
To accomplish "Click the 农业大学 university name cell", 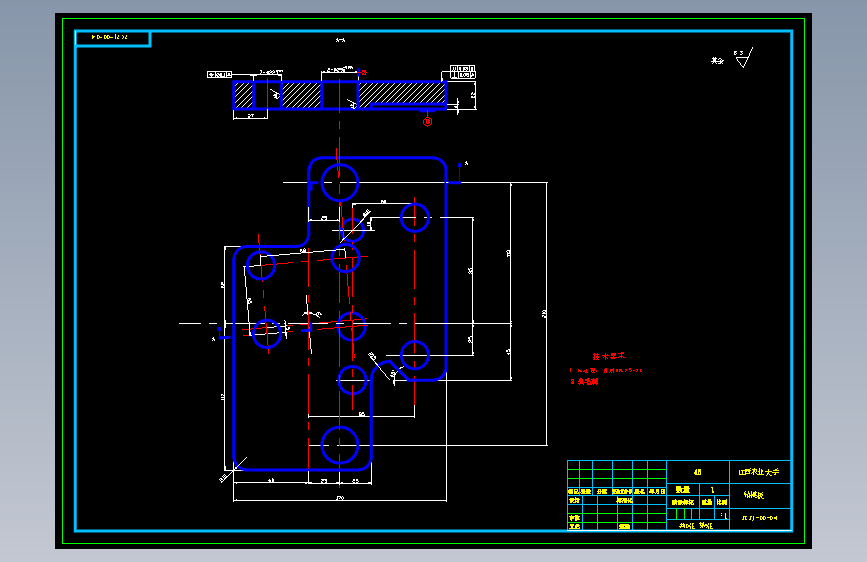I will point(760,472).
